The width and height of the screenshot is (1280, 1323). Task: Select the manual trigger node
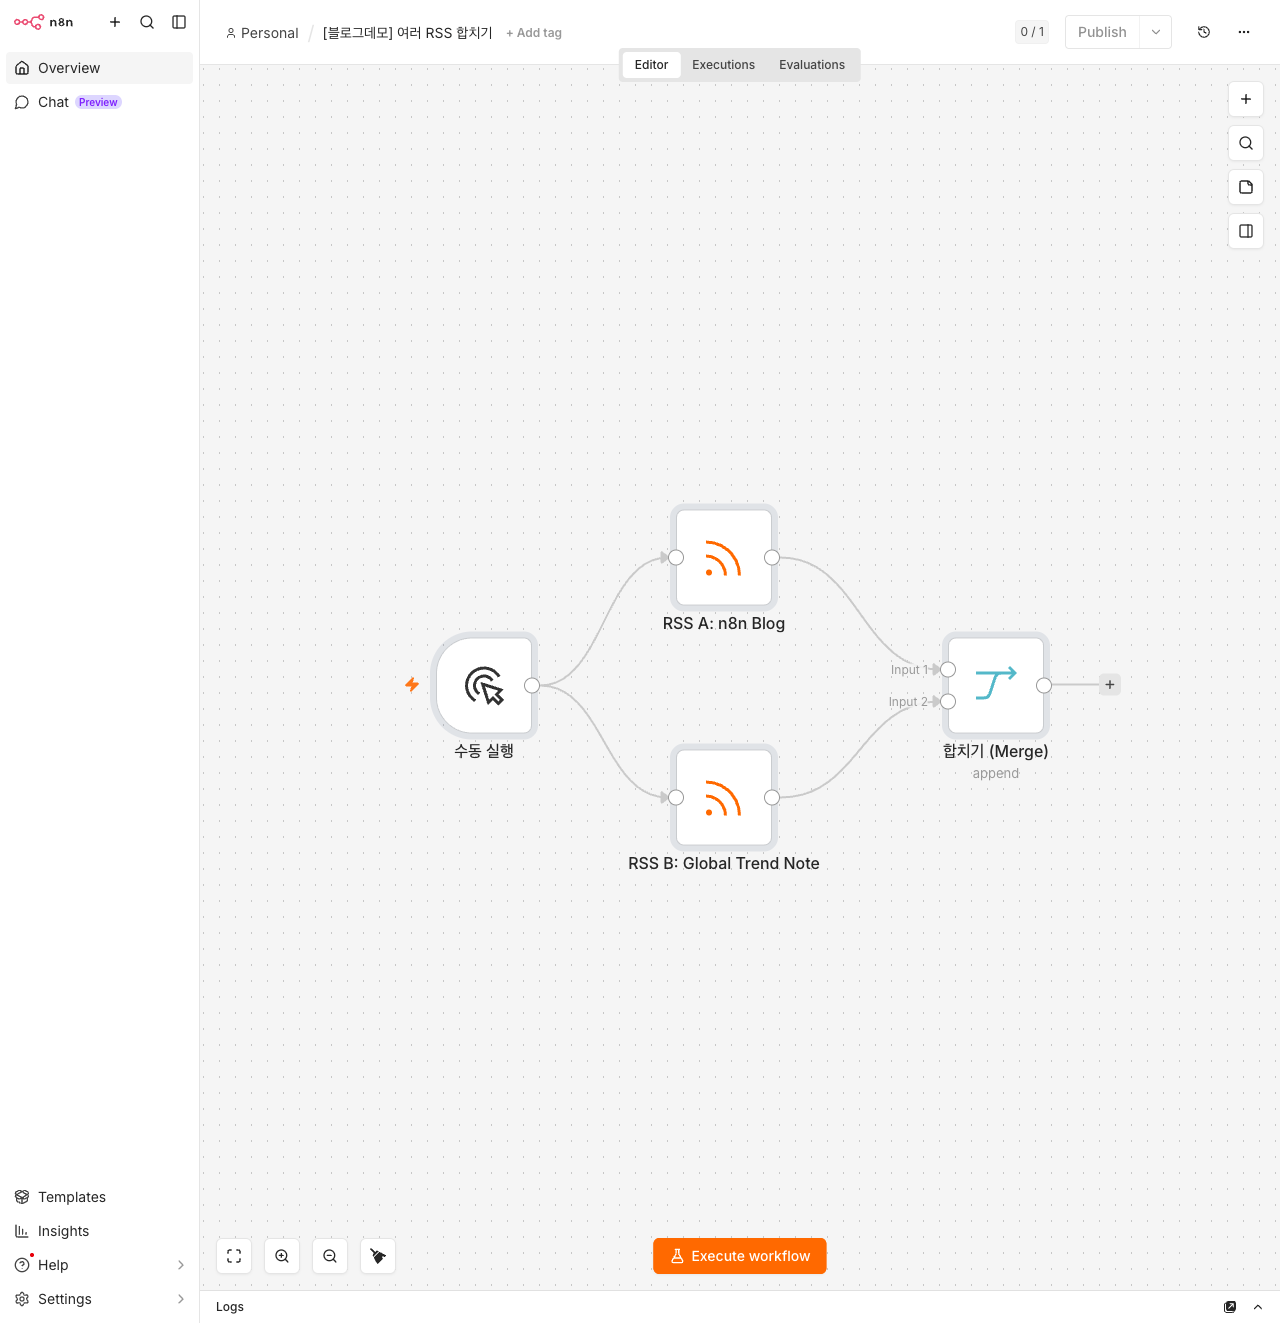(x=485, y=686)
